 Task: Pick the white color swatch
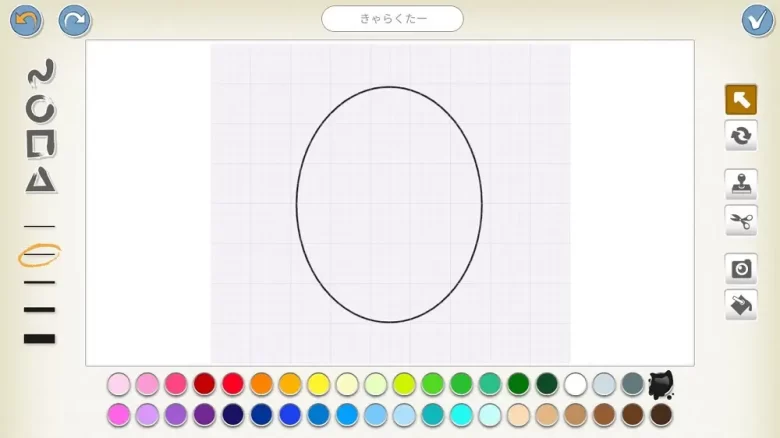tap(575, 384)
